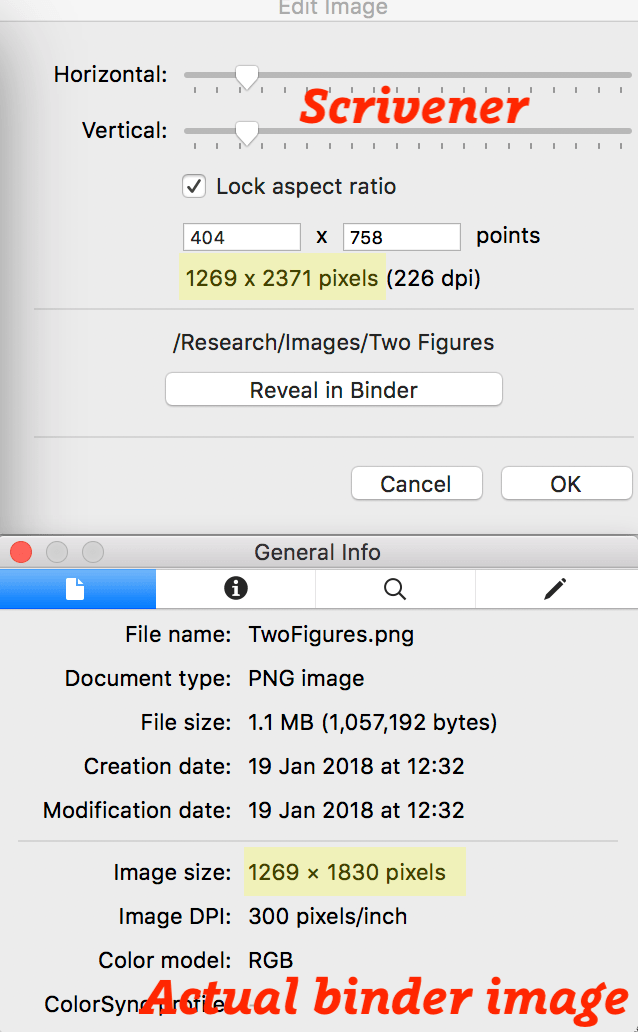Click the height field showing 758
The width and height of the screenshot is (638, 1032).
coord(402,237)
